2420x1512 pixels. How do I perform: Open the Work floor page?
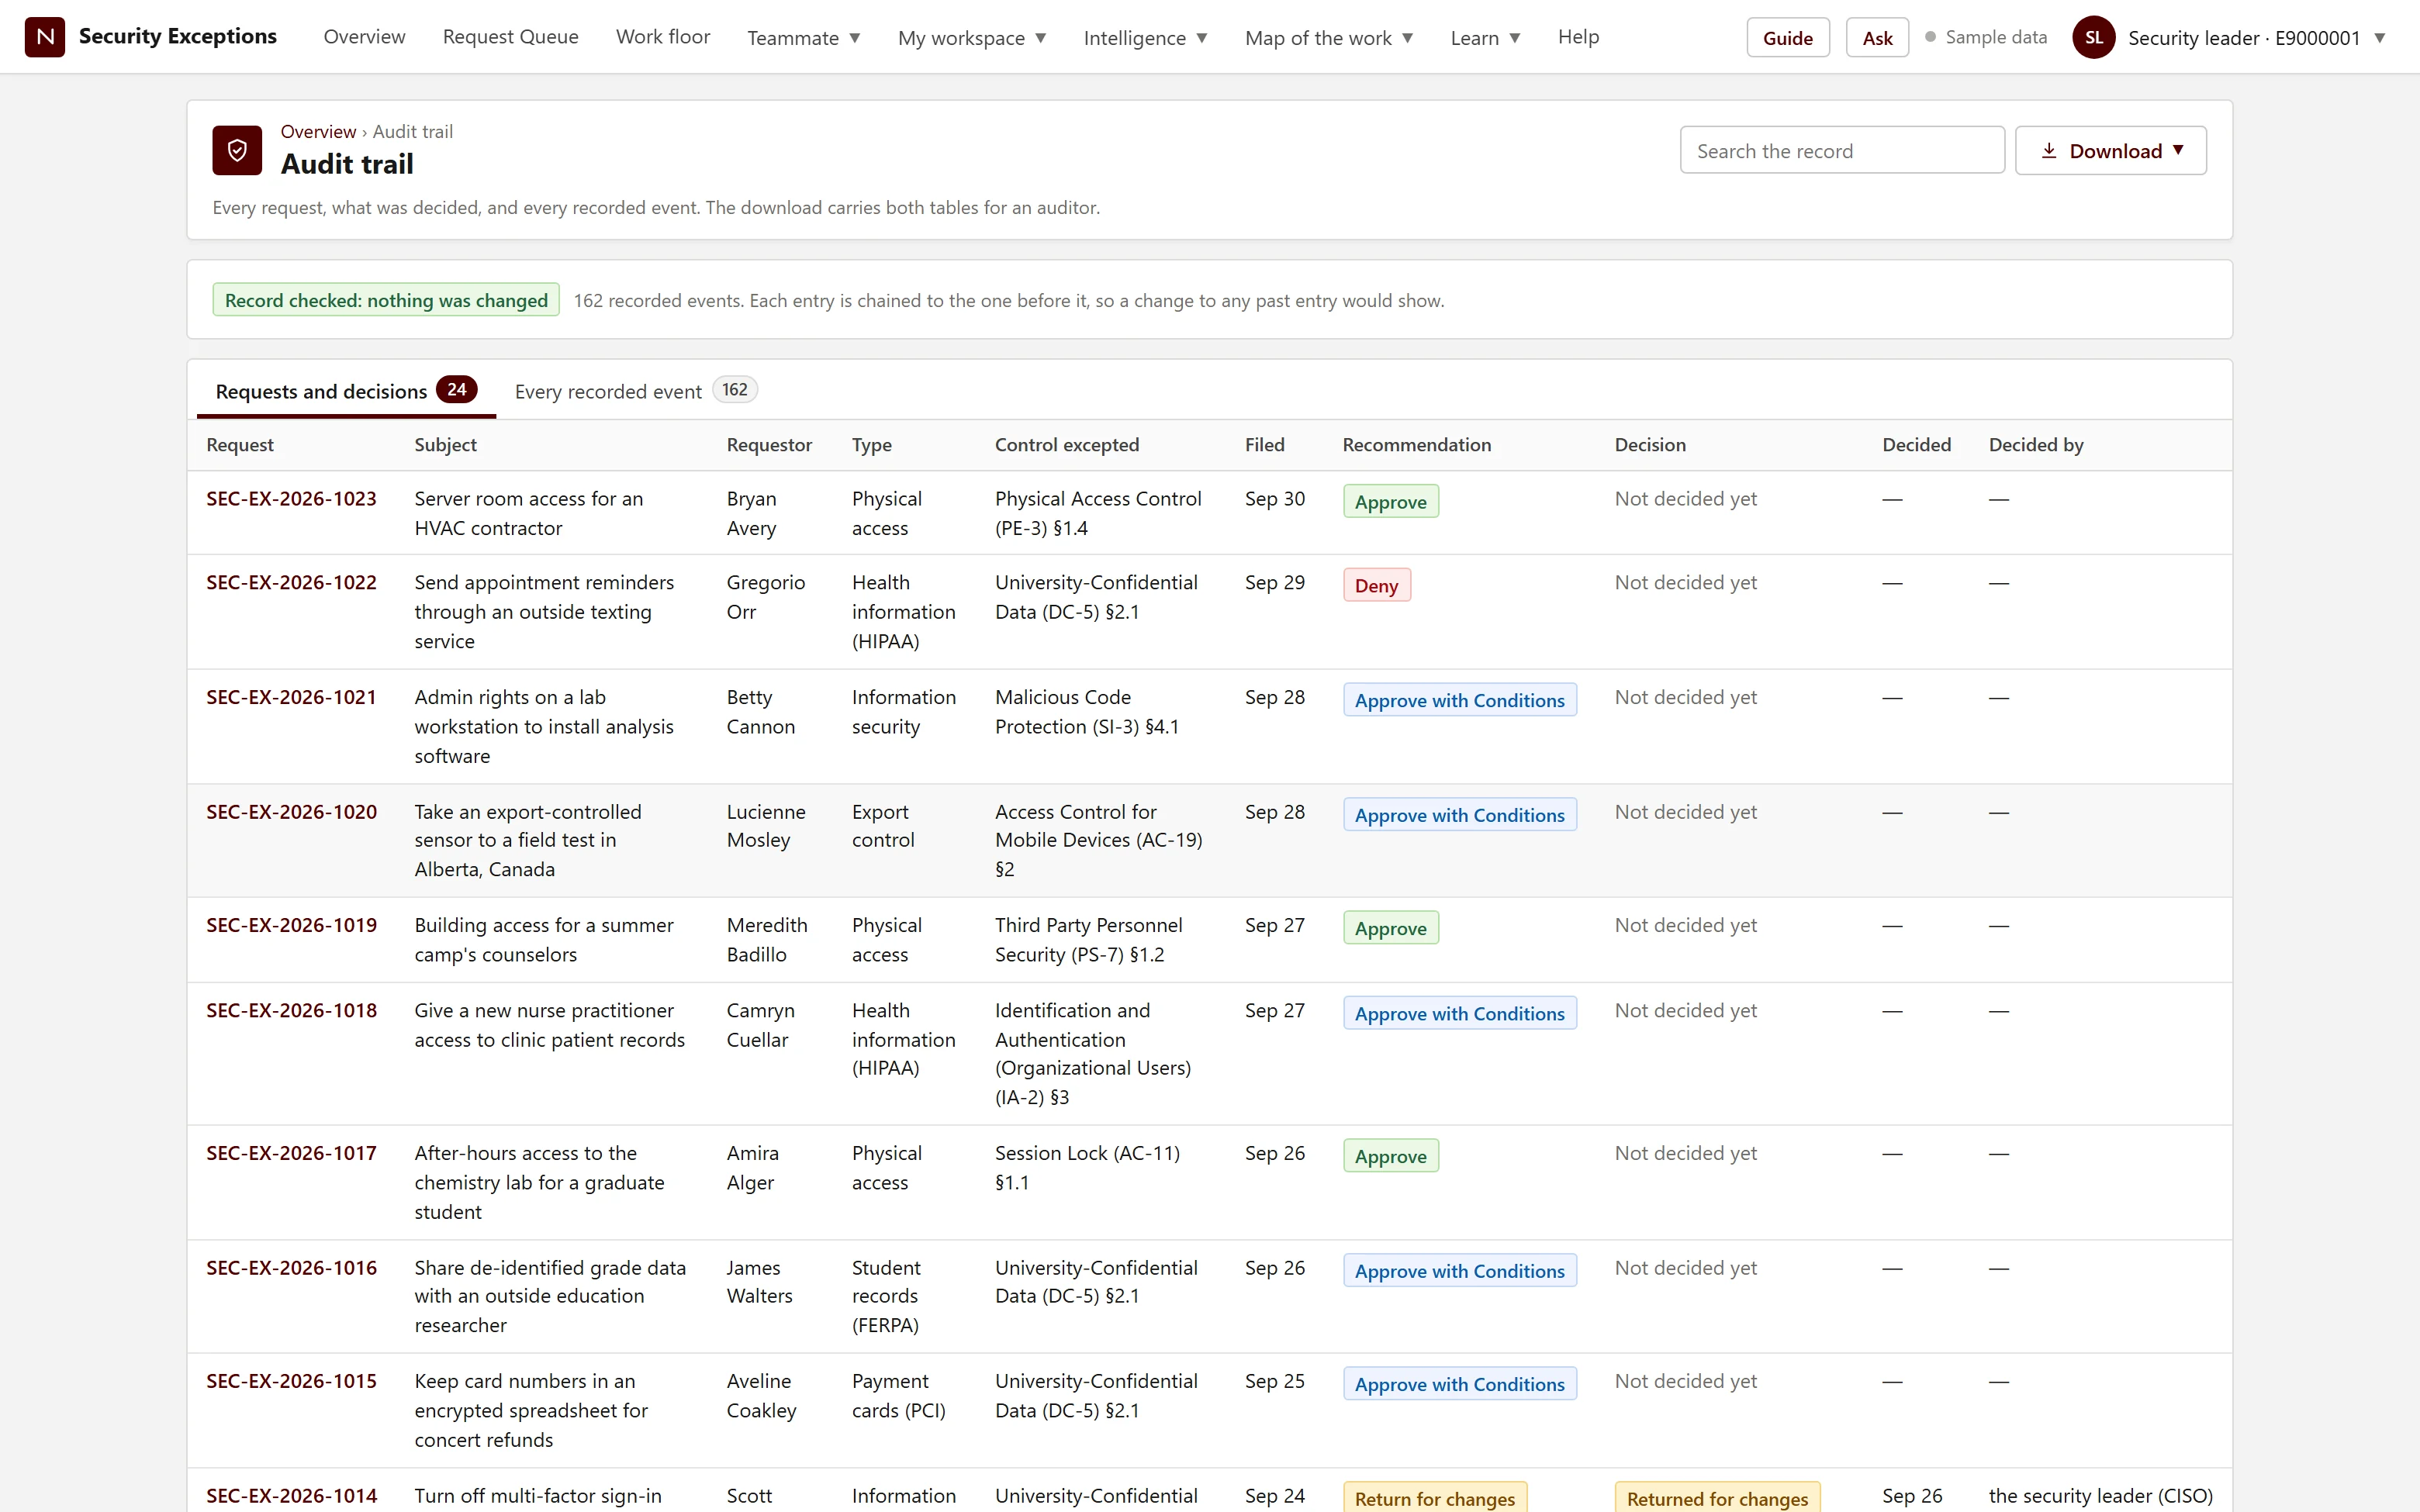pos(662,37)
